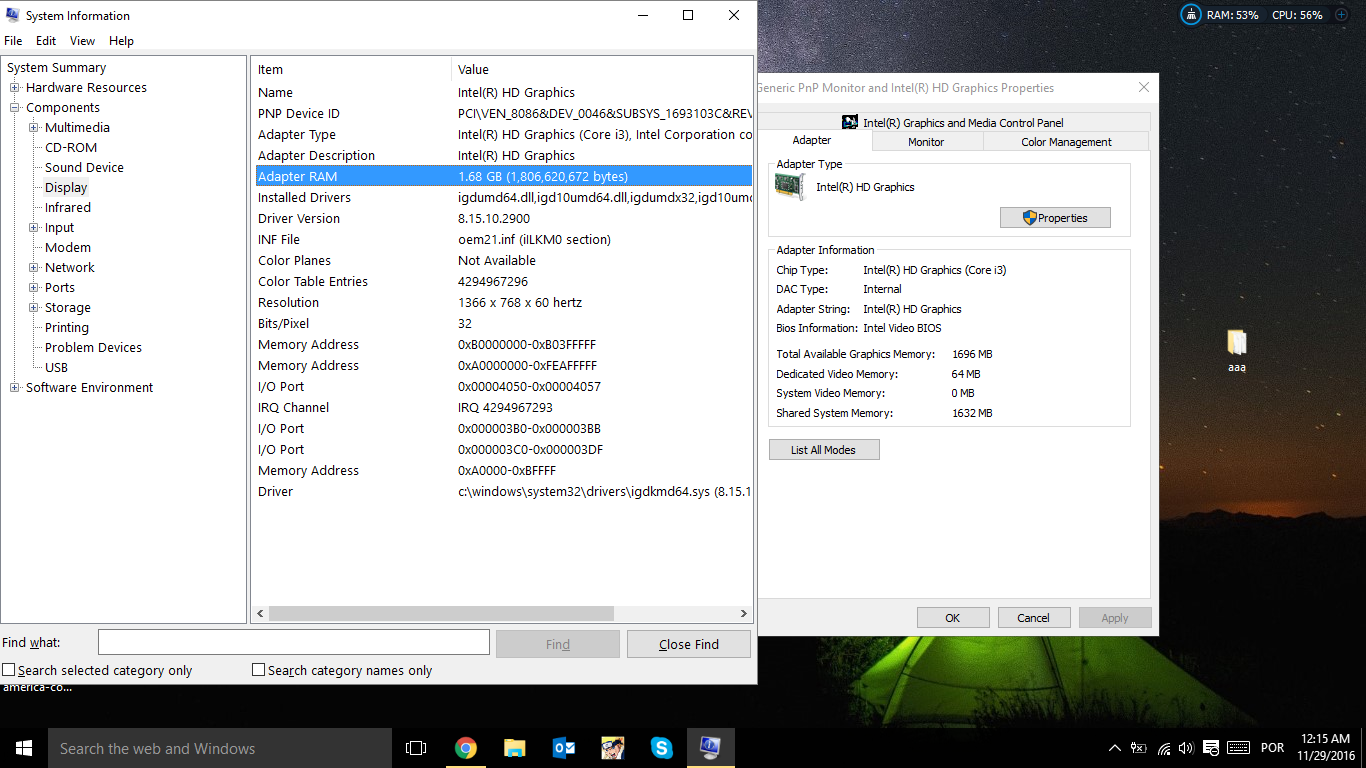Screen dimensions: 1366x768
Task: Close the graphics Properties dialog with X
Action: (1144, 87)
